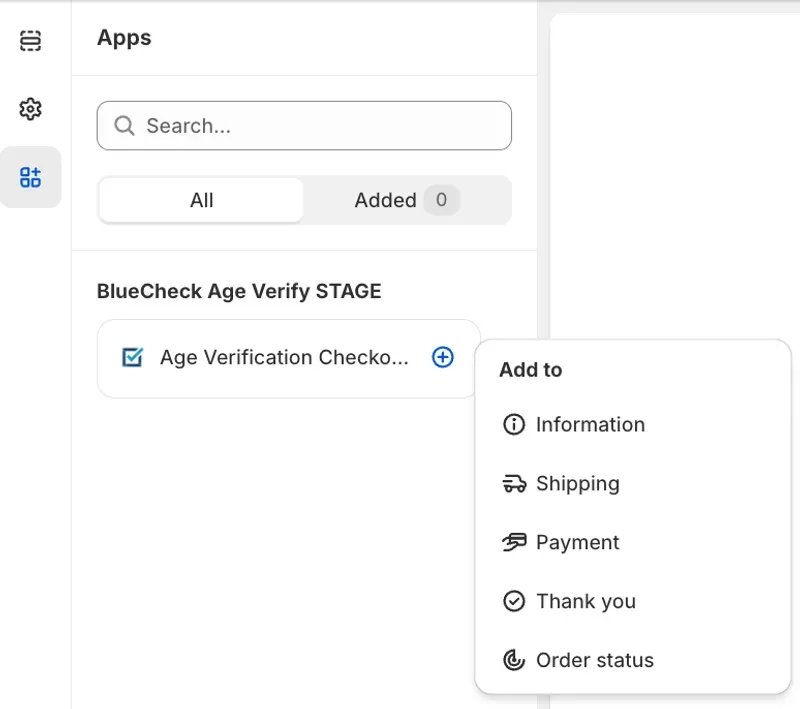Image resolution: width=800 pixels, height=709 pixels.
Task: Add block to the Order status page
Action: pyautogui.click(x=633, y=660)
